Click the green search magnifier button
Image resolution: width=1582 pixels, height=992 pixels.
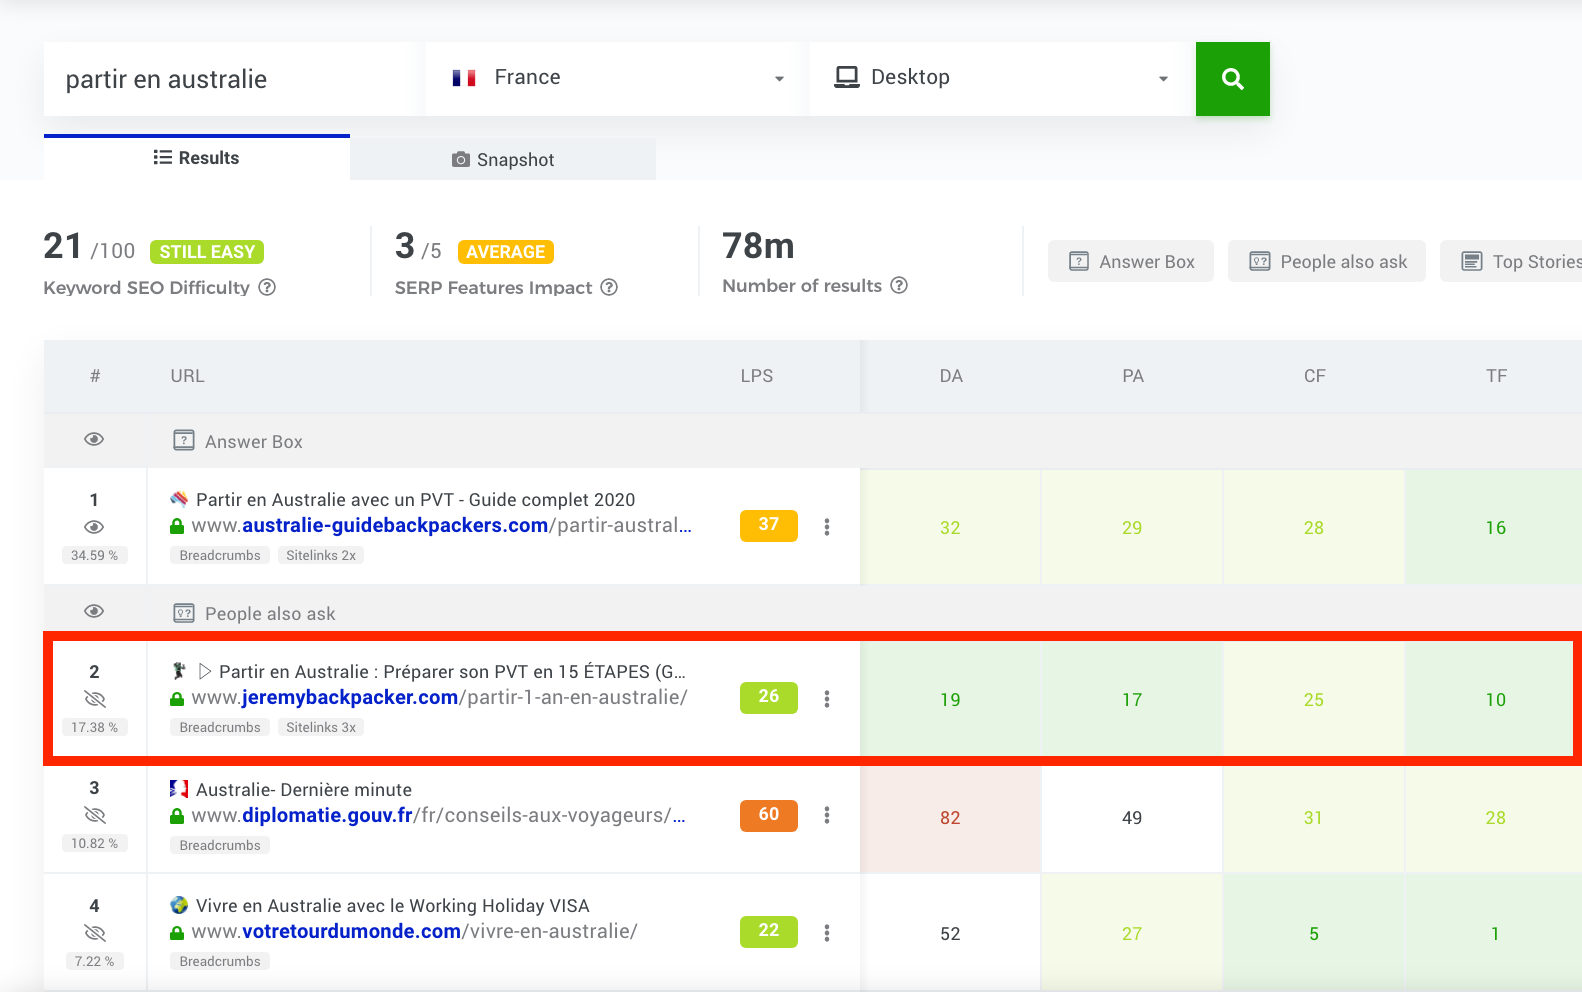pos(1232,79)
